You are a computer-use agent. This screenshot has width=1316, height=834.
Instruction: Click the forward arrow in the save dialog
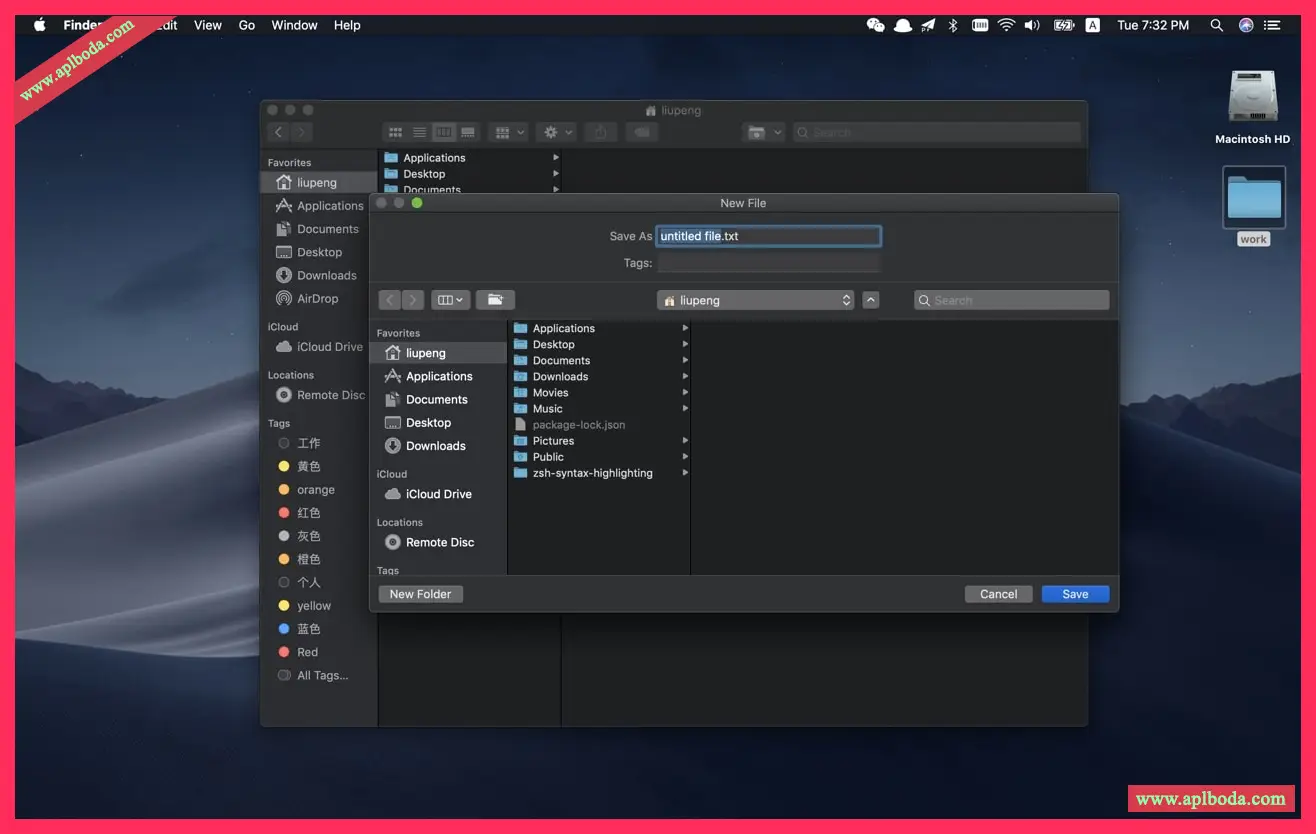click(x=413, y=300)
